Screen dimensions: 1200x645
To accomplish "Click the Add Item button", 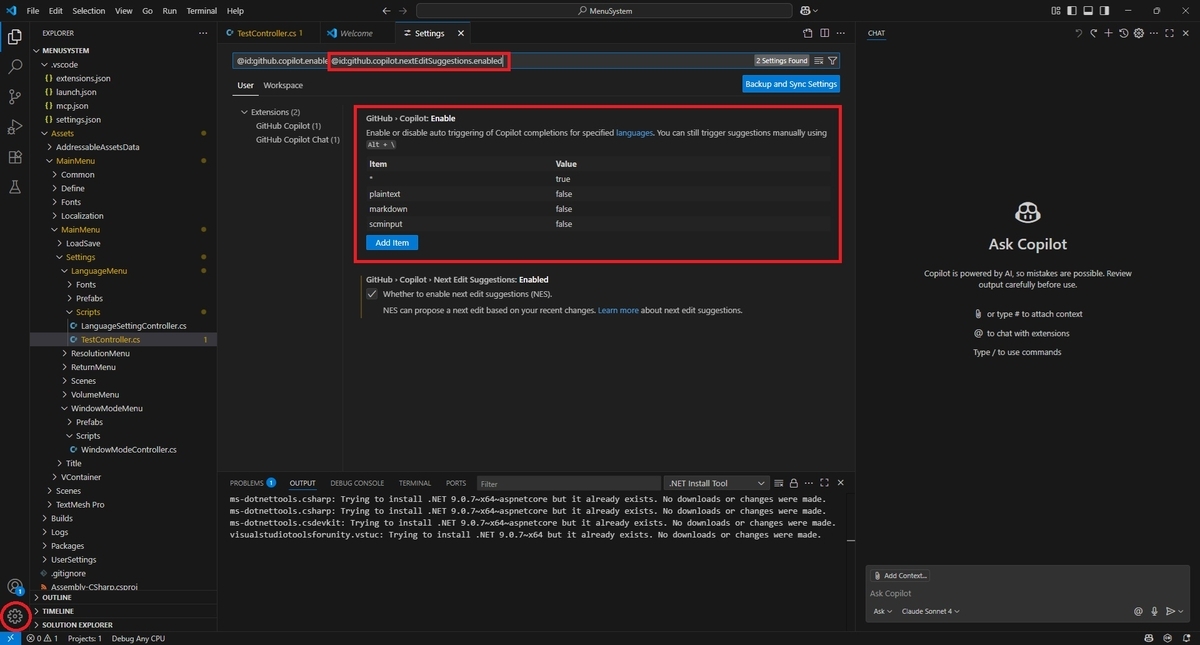I will click(x=392, y=242).
